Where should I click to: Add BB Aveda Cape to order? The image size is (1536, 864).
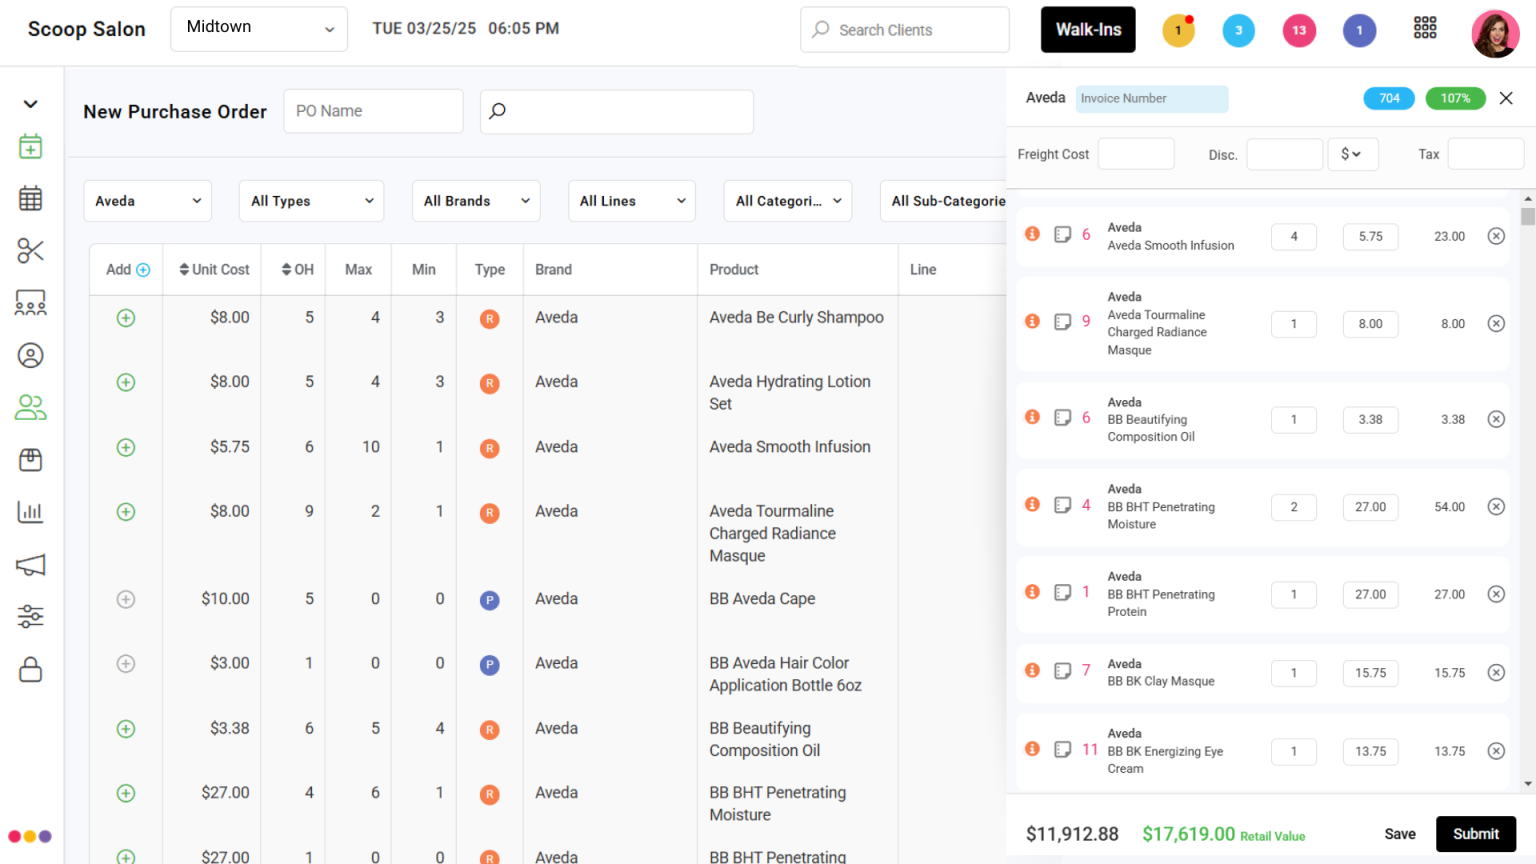click(126, 600)
